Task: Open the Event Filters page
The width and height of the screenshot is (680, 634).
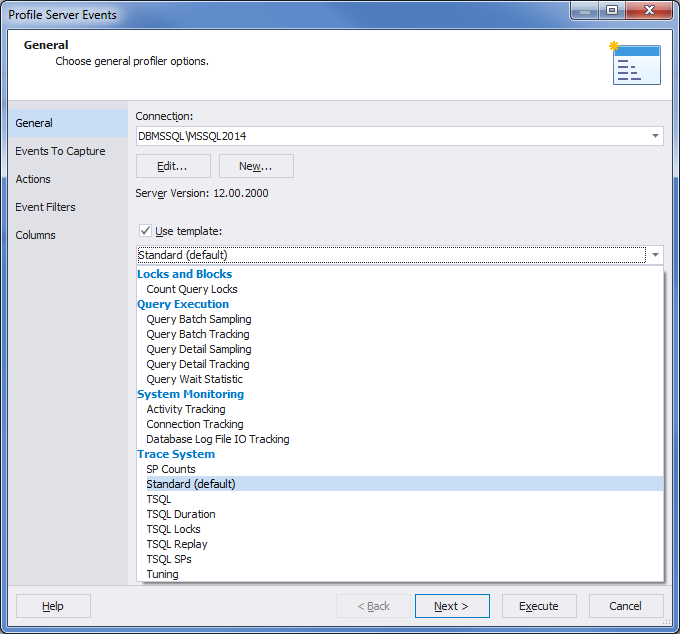Action: pos(68,207)
